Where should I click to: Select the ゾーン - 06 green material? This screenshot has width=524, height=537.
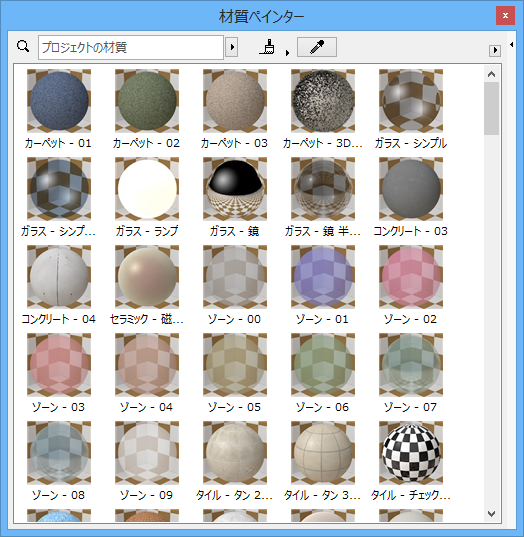click(323, 365)
